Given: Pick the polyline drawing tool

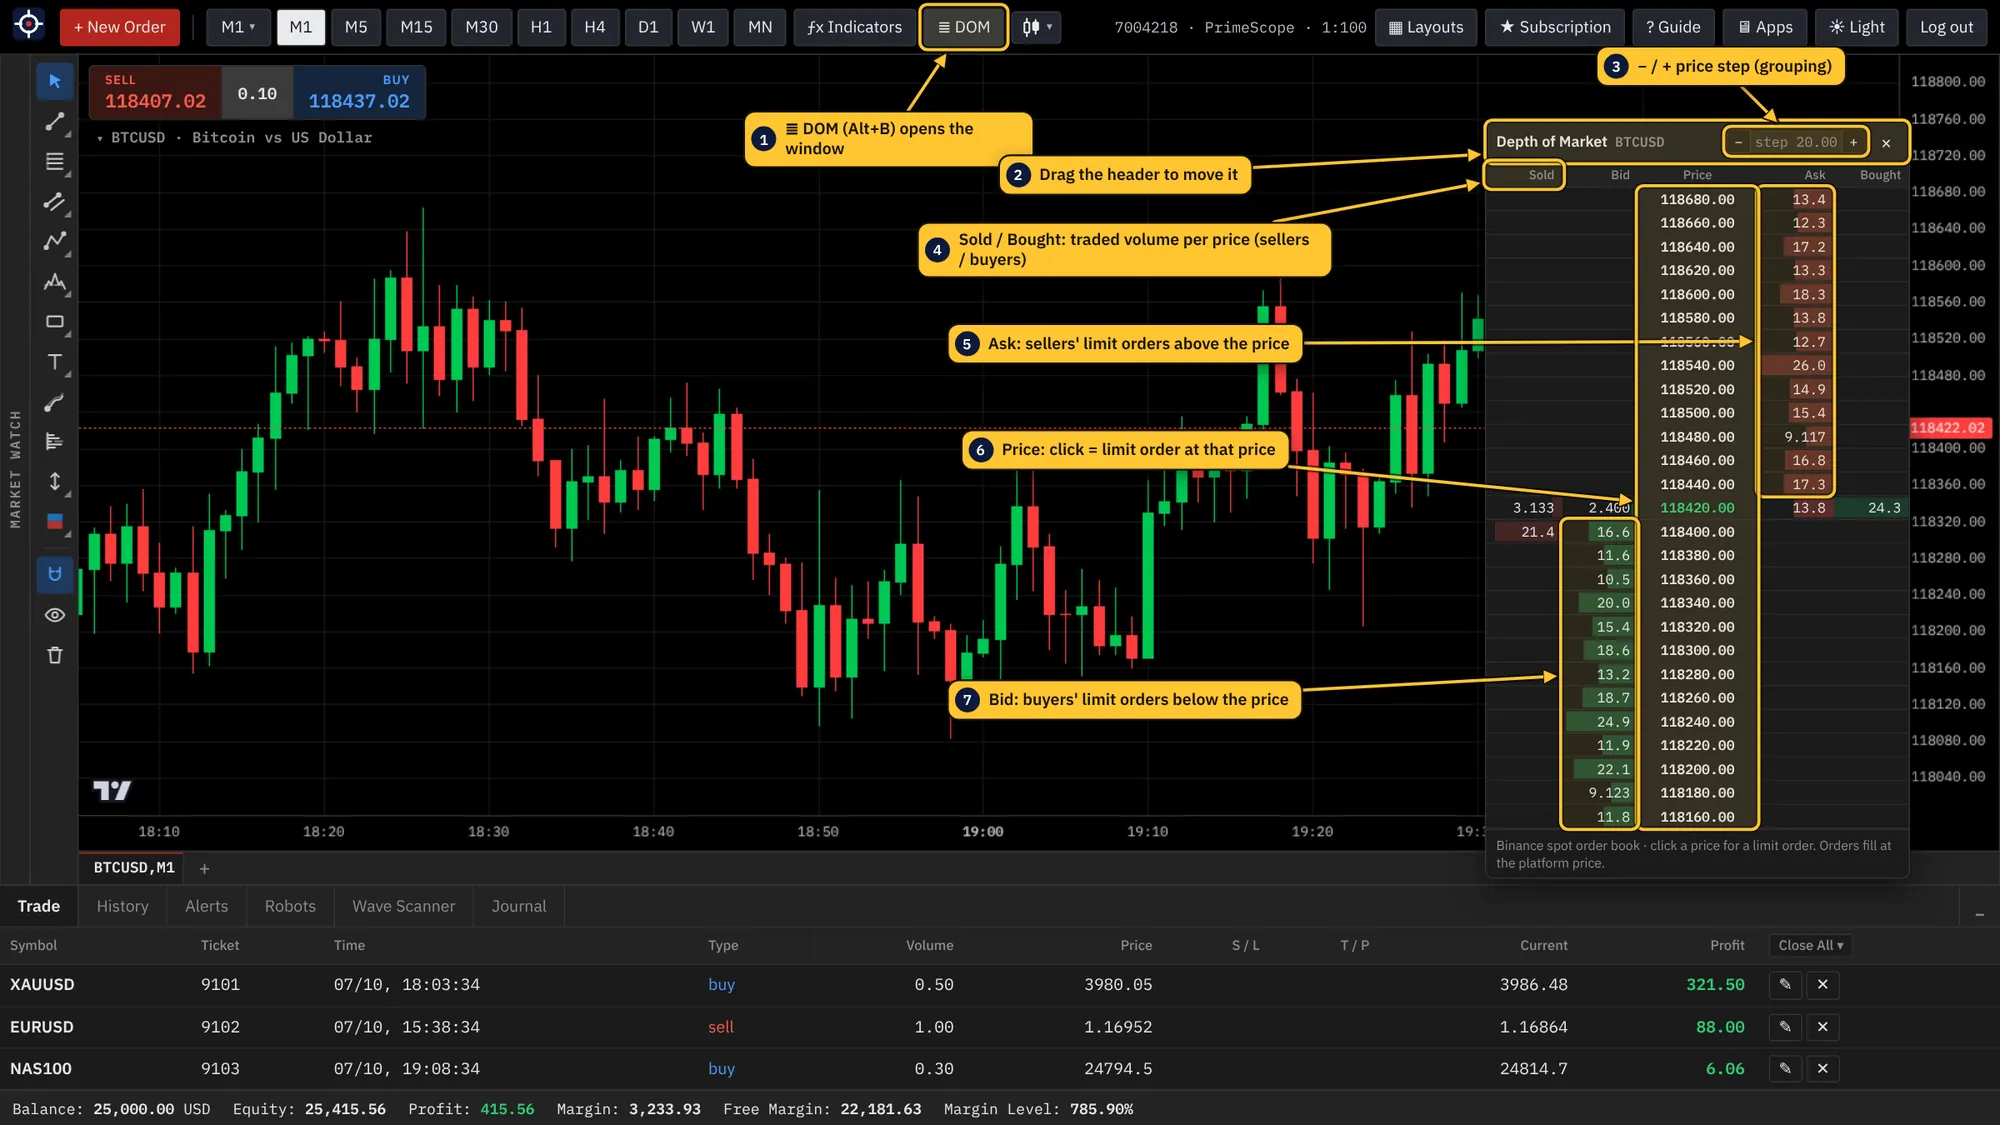Looking at the screenshot, I should 55,241.
